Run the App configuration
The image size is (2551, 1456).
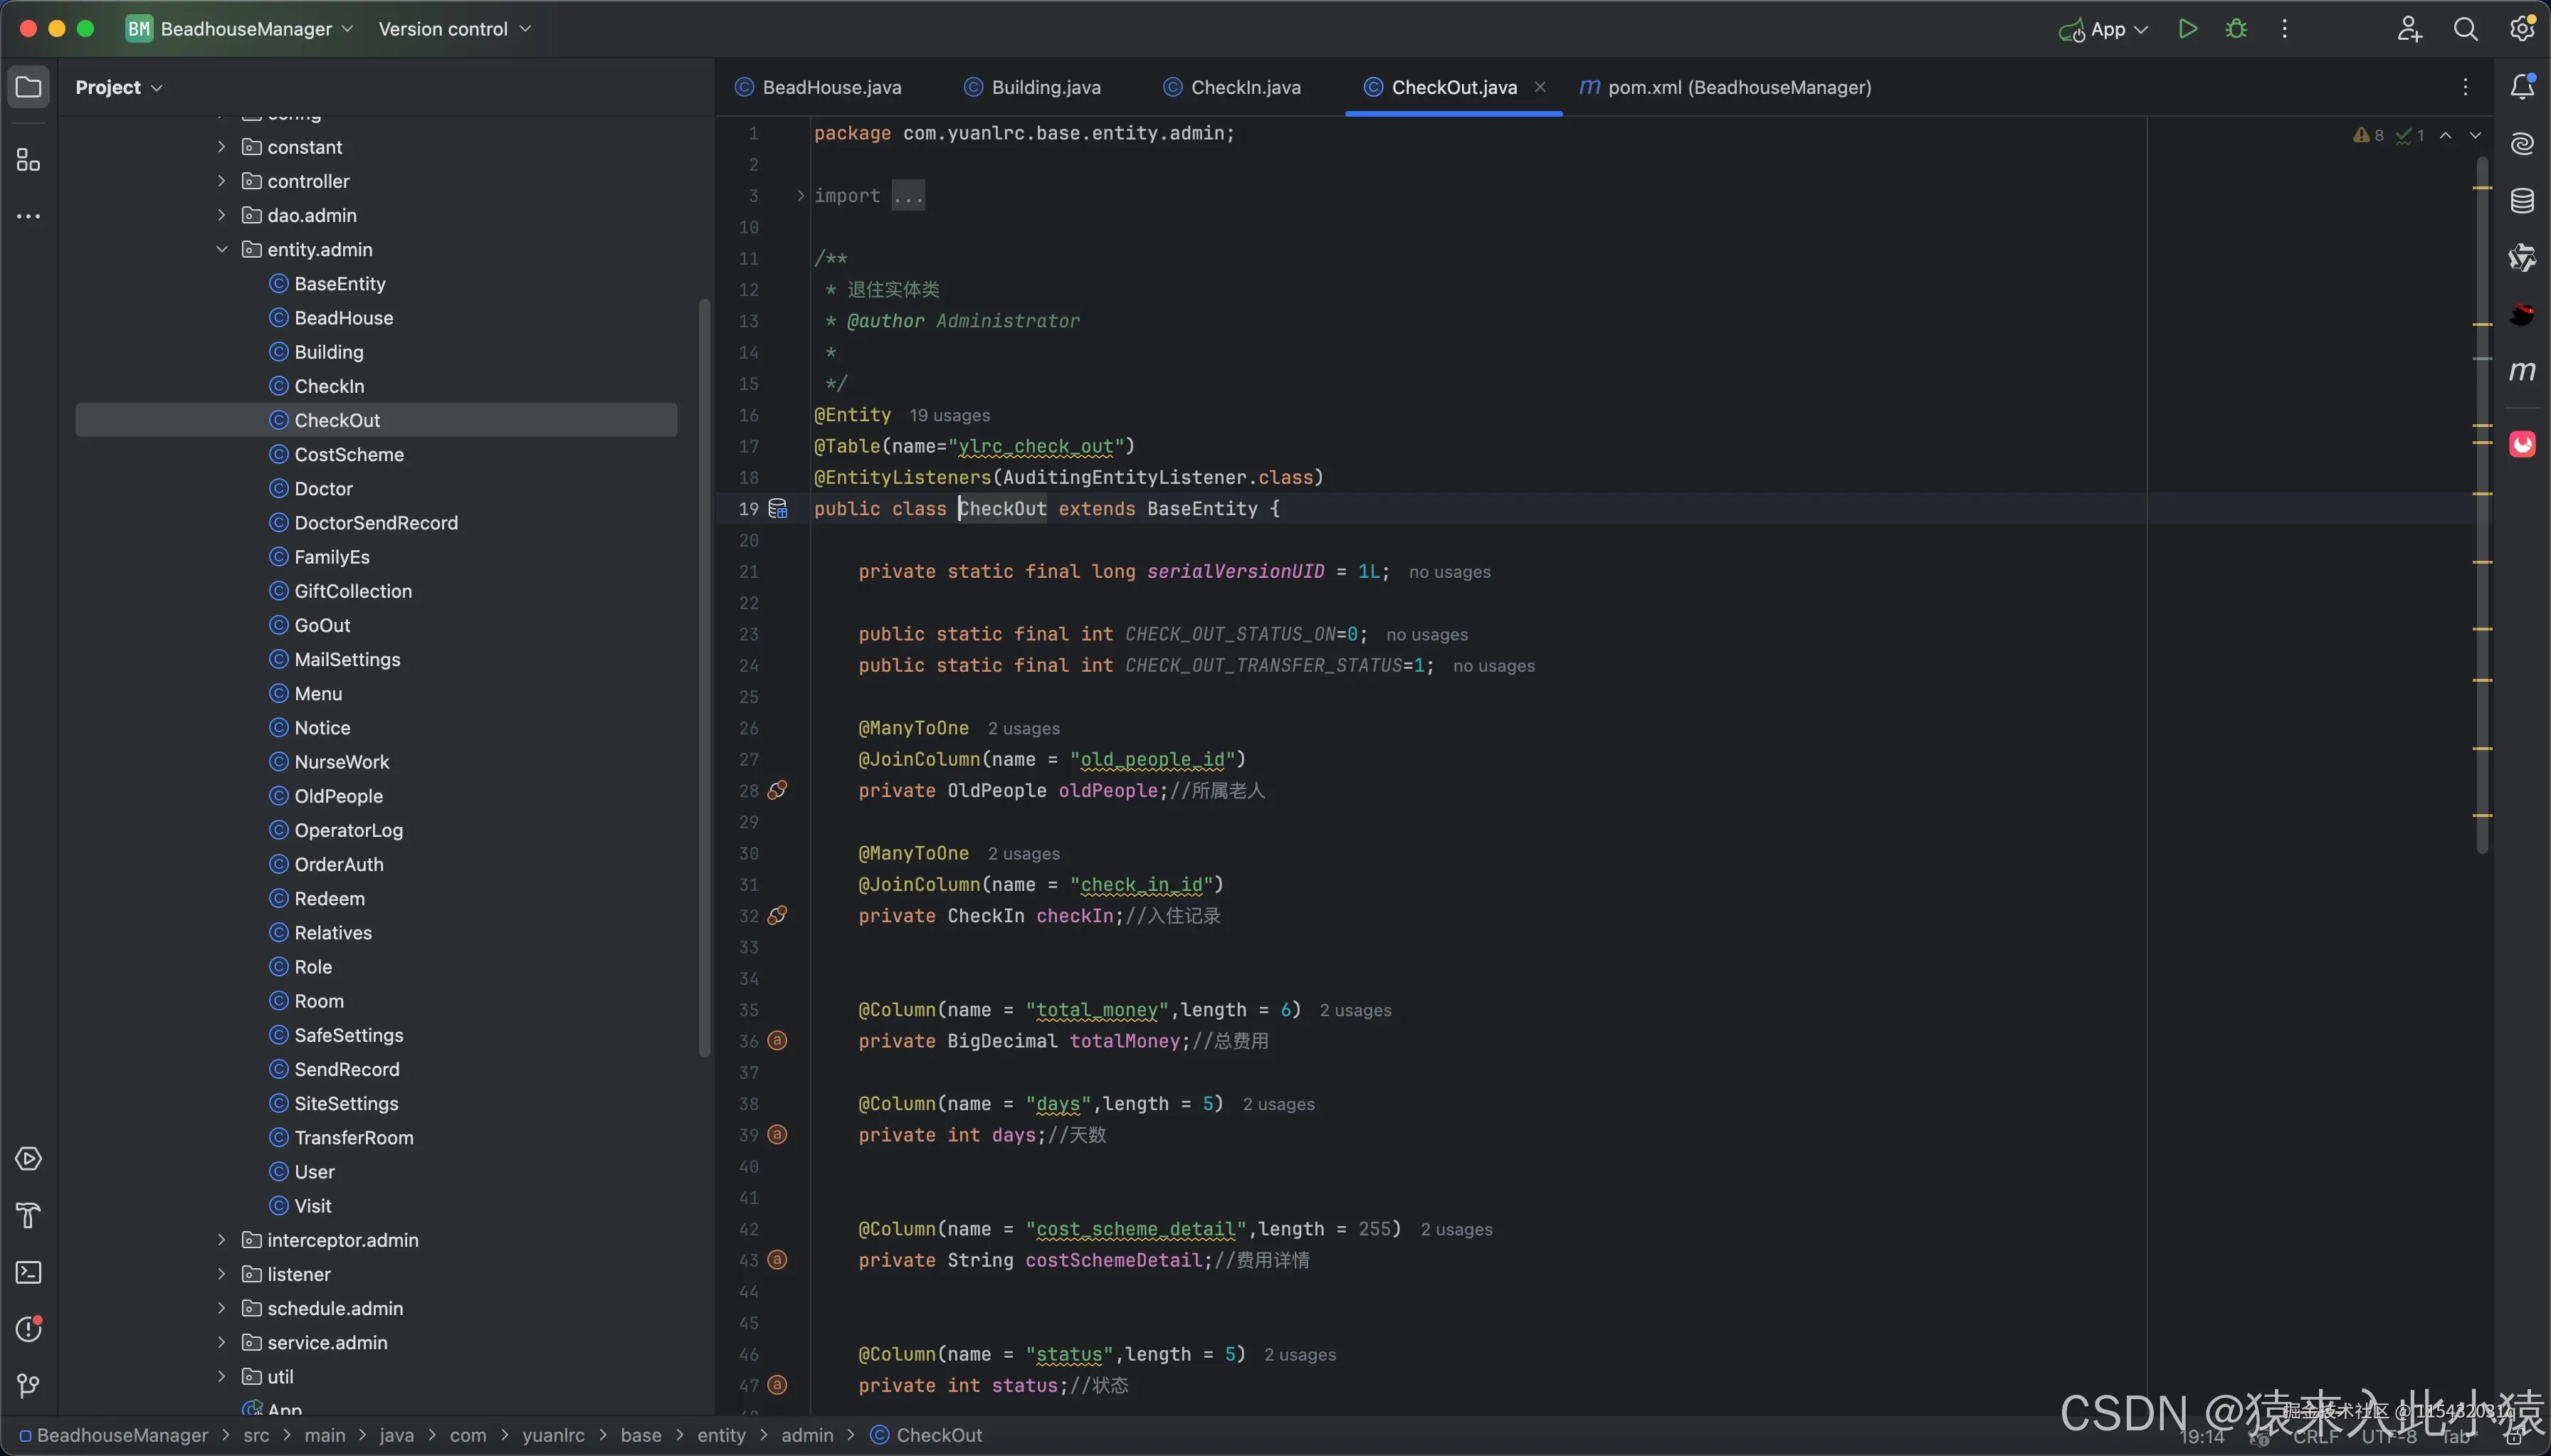(x=2187, y=29)
